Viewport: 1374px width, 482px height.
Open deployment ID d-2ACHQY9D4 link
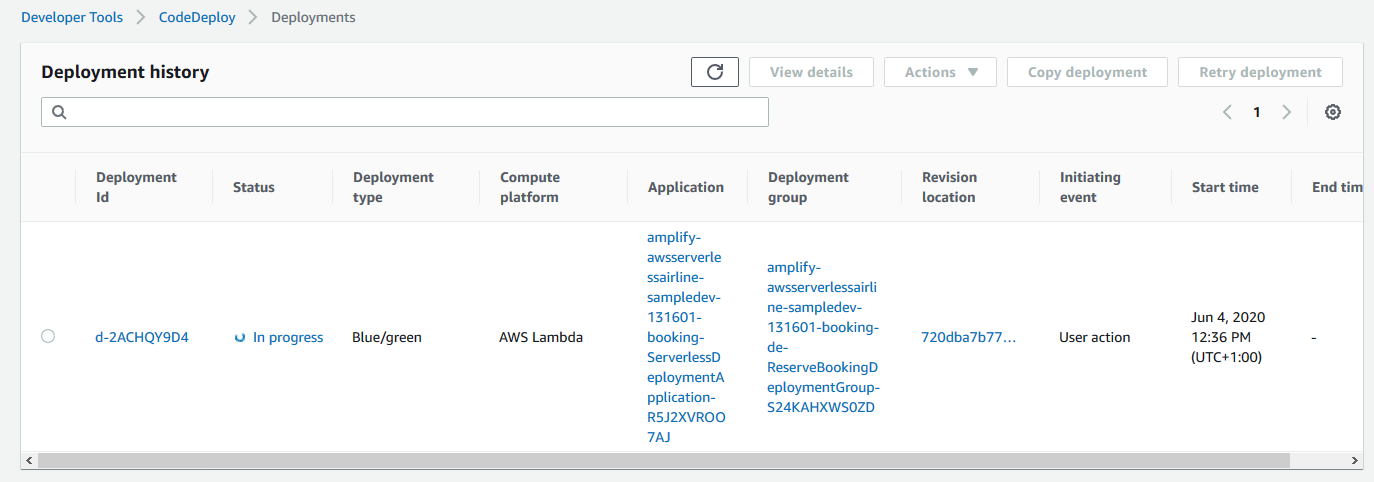142,337
